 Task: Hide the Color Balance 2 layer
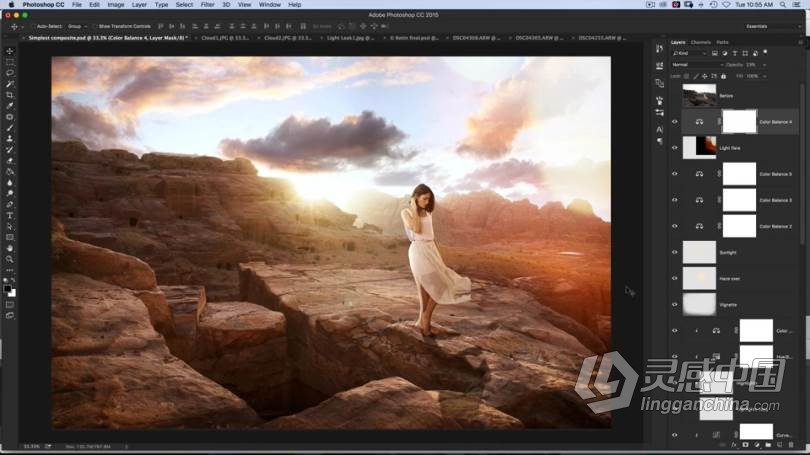pos(675,226)
